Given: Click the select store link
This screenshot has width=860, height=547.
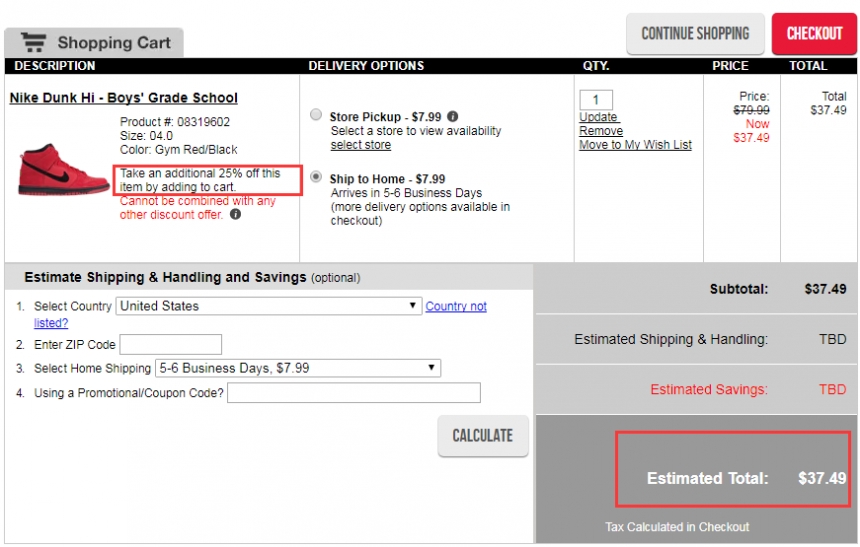Looking at the screenshot, I should pyautogui.click(x=361, y=145).
